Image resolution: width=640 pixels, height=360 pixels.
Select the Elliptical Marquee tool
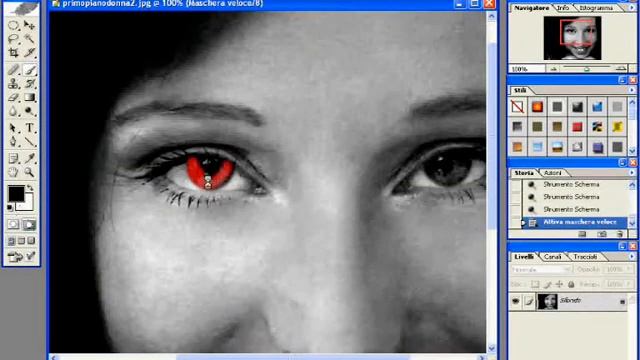tap(13, 25)
